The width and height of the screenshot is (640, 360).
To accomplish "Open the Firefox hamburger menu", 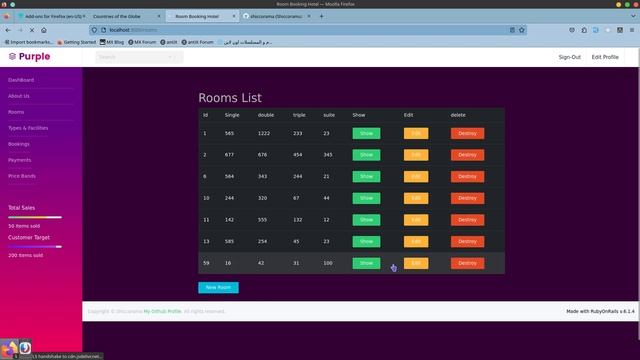I will point(632,30).
